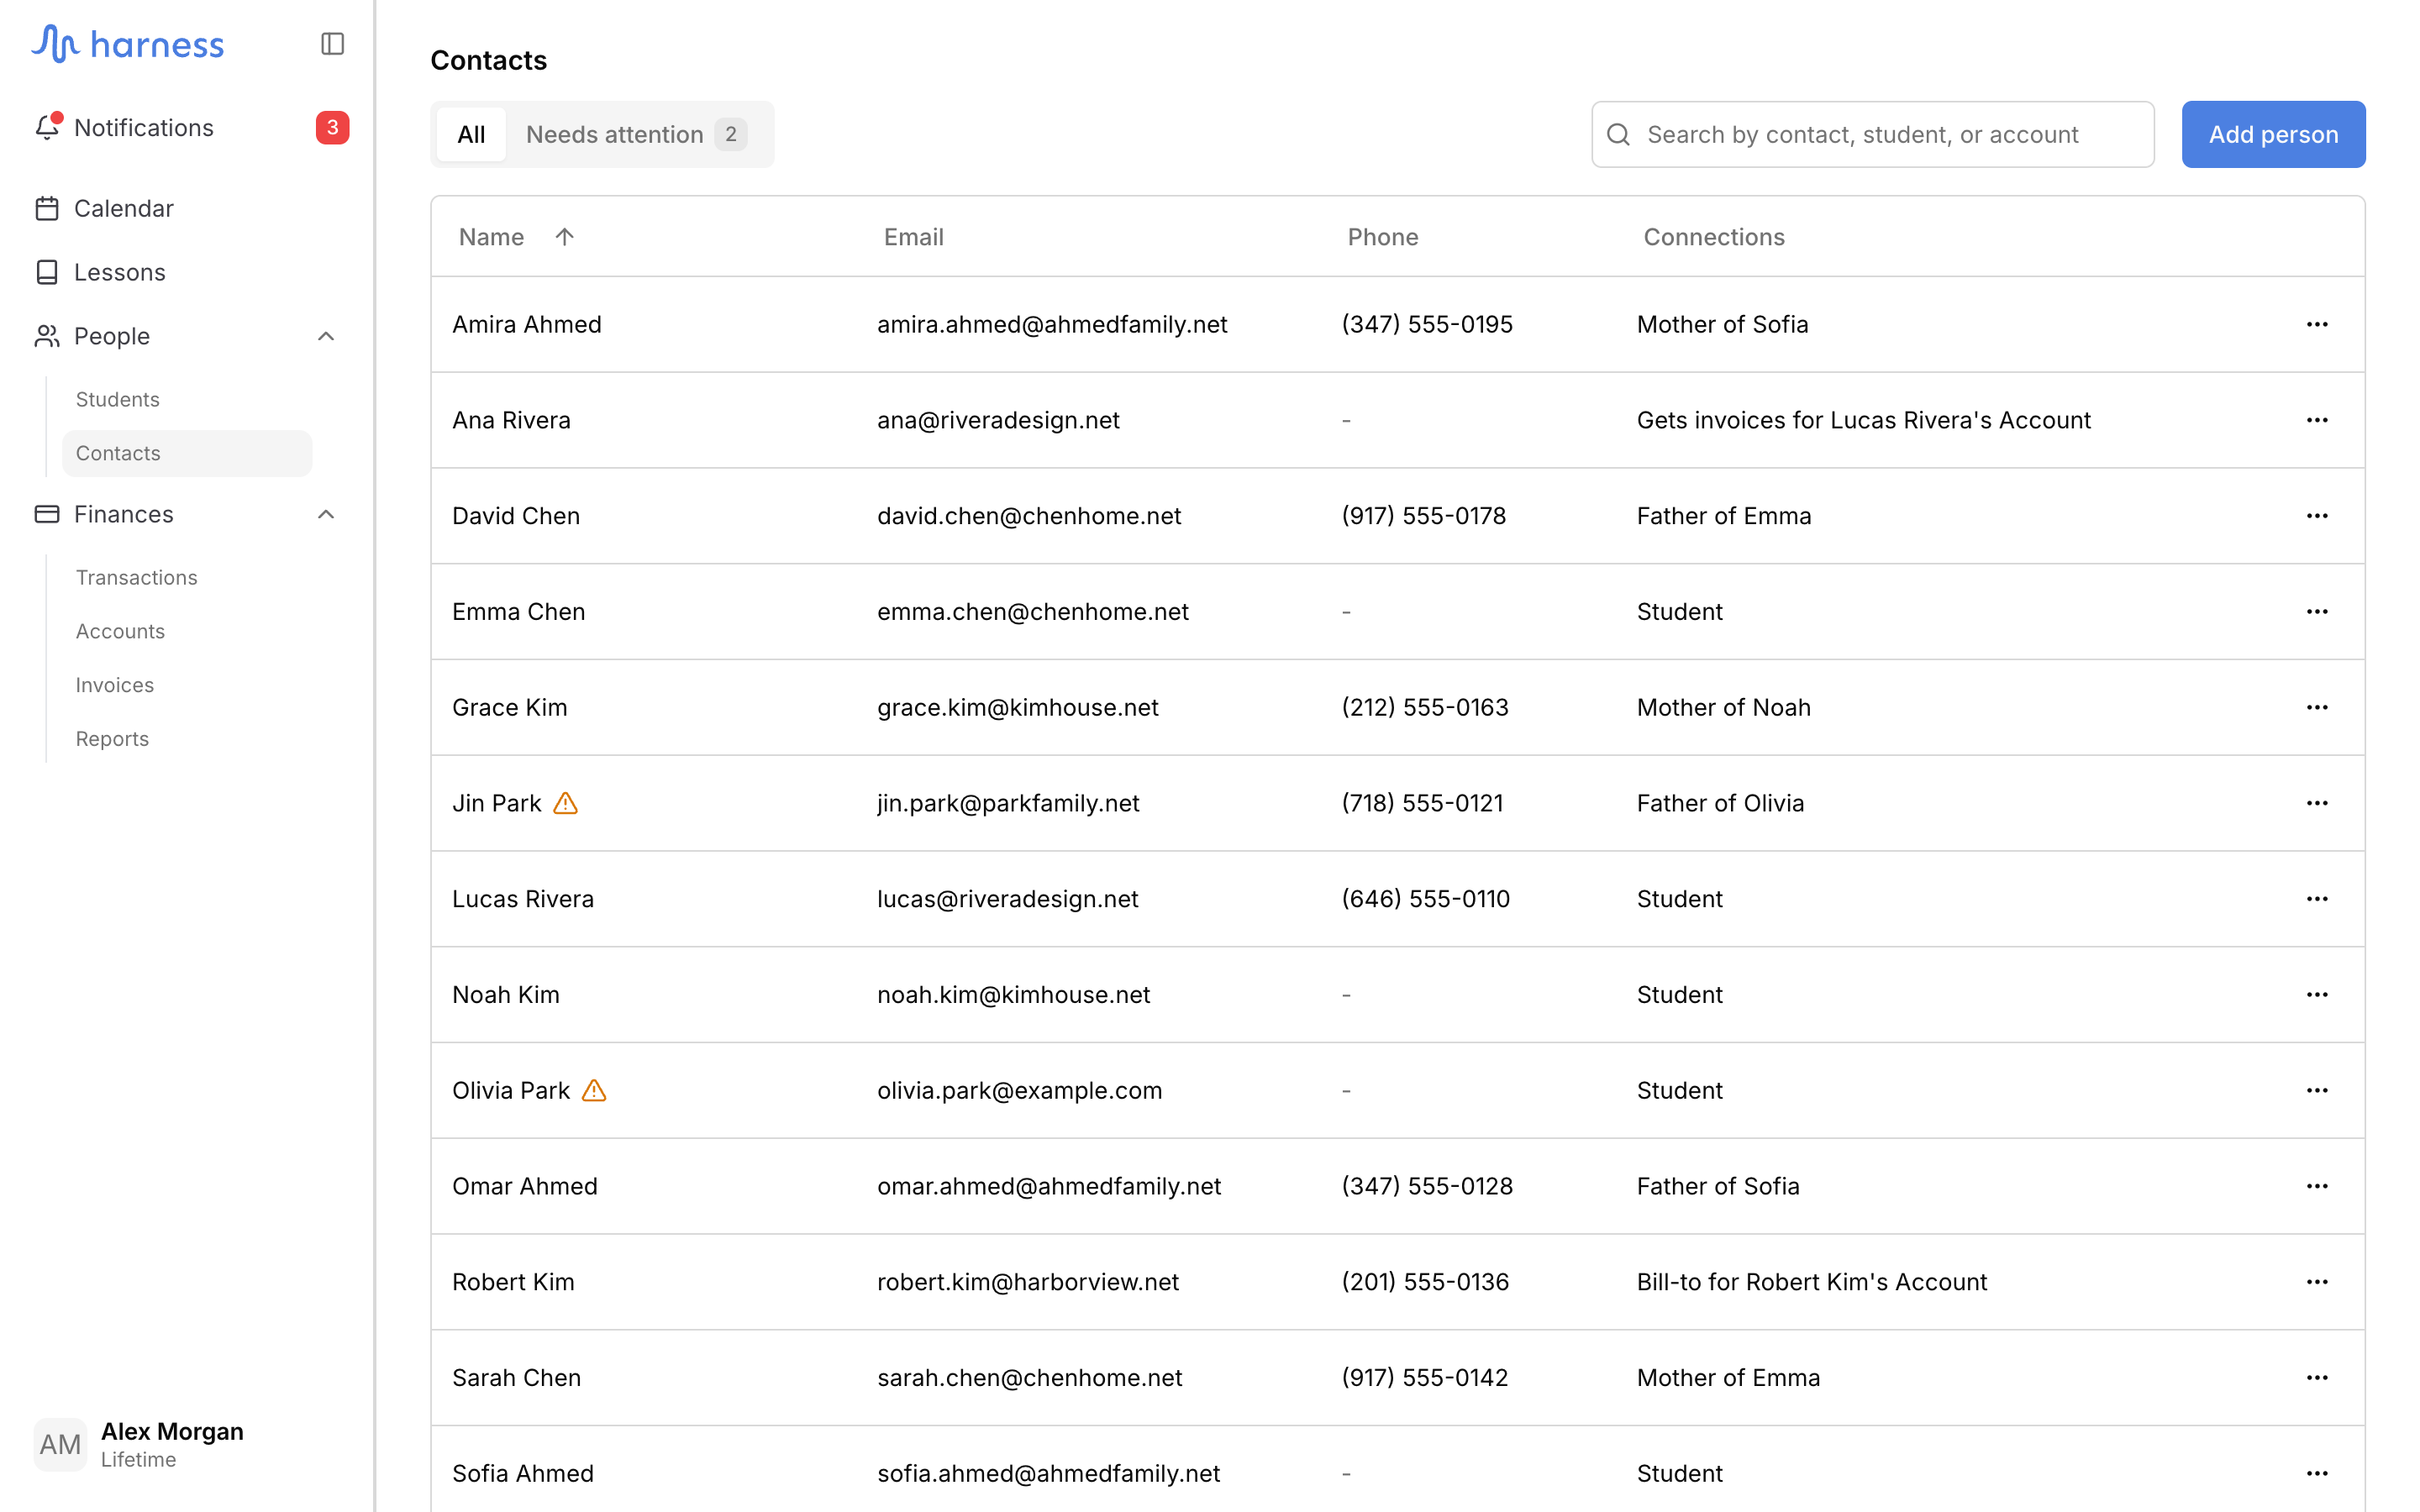Screen dimensions: 2420x1512
Task: Collapse the Finances section chevron
Action: point(326,514)
